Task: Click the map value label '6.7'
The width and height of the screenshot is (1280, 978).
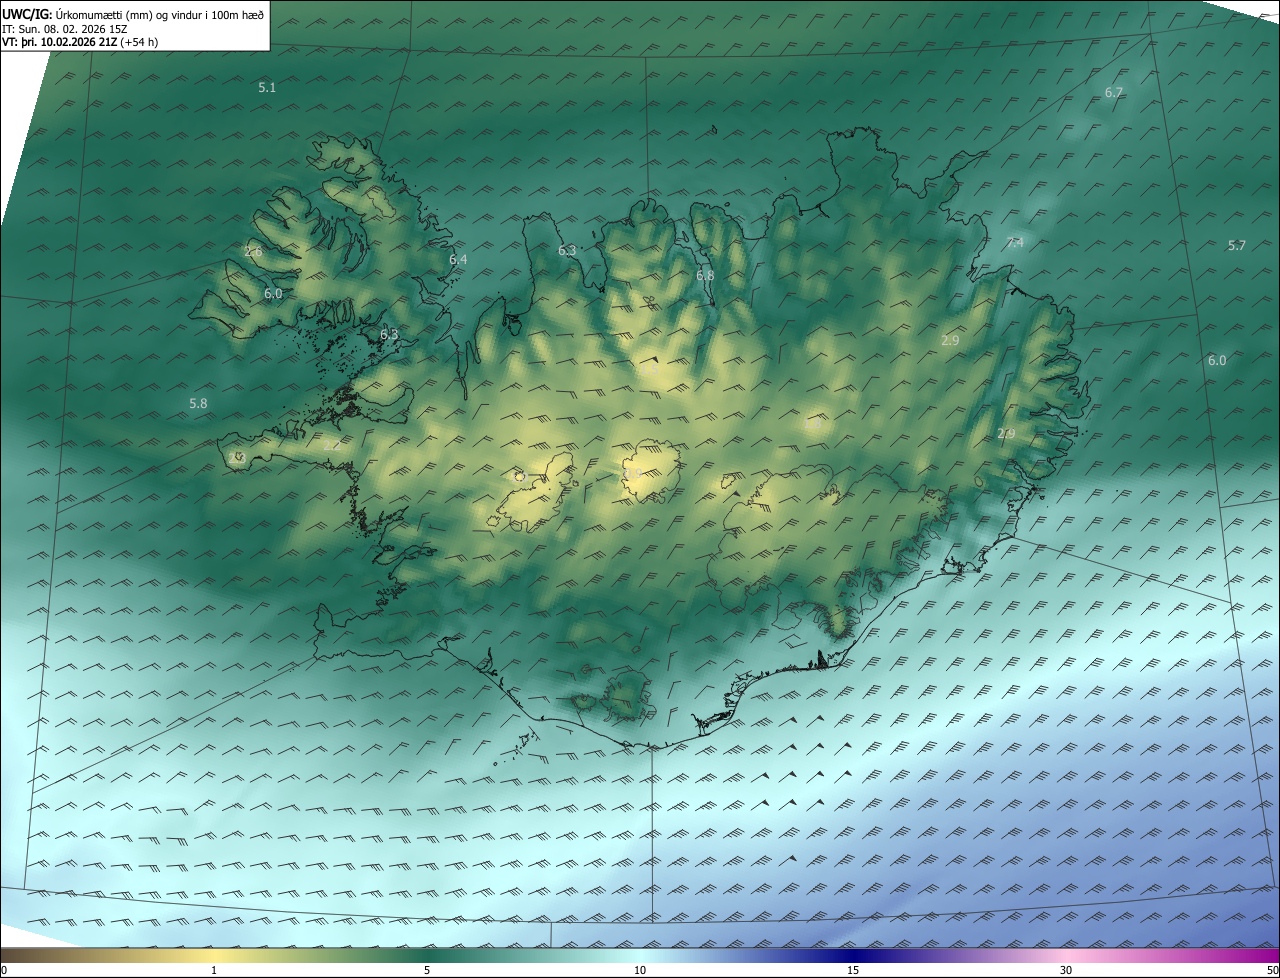Action: click(1114, 92)
